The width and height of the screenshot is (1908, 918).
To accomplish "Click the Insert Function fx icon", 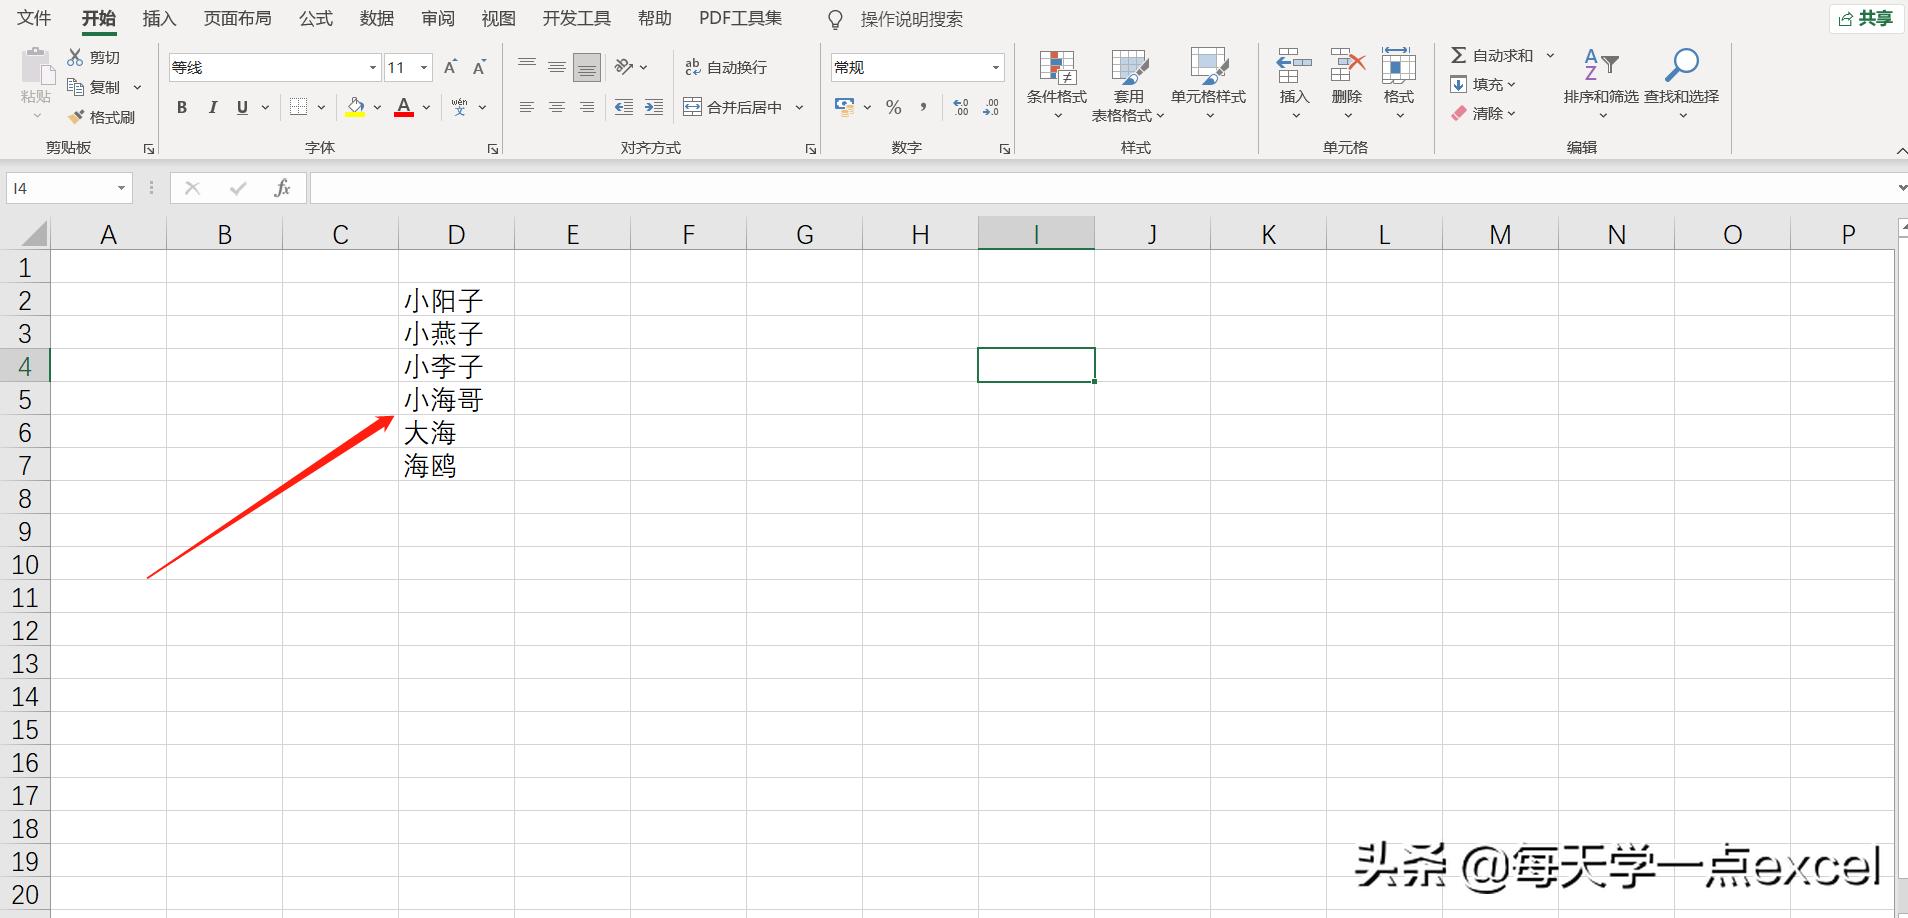I will tap(282, 188).
